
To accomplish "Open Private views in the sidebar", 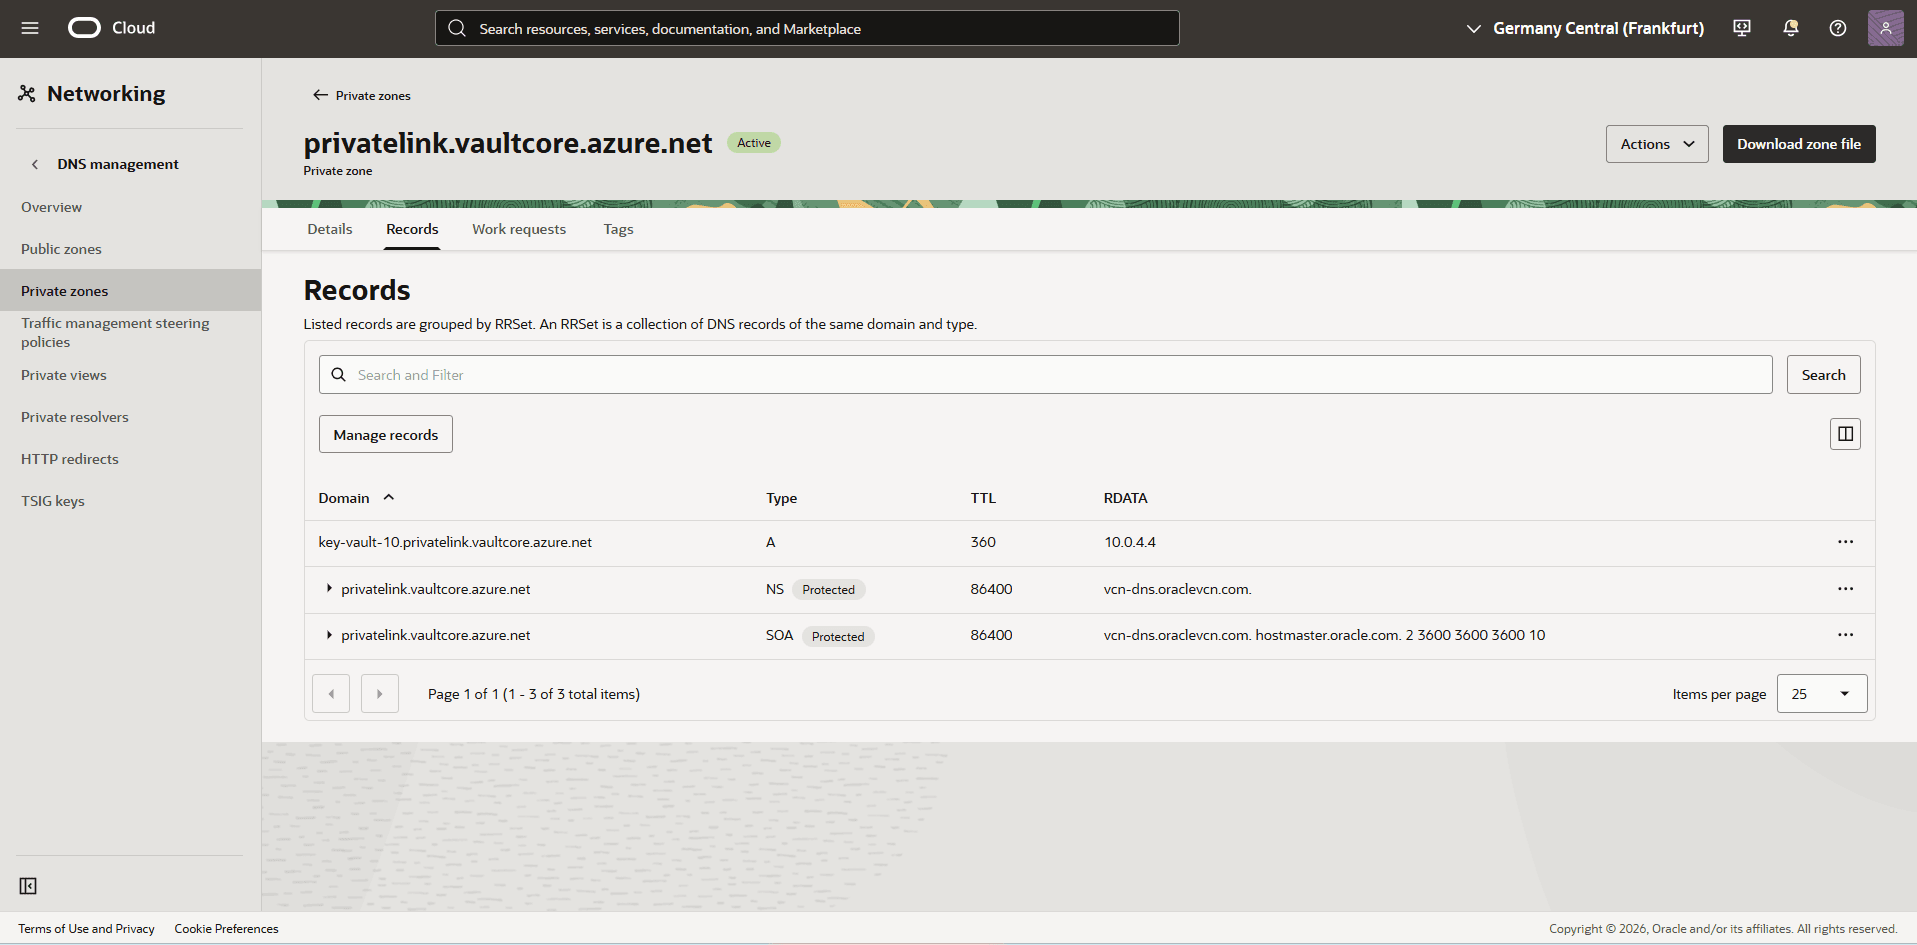I will point(64,375).
